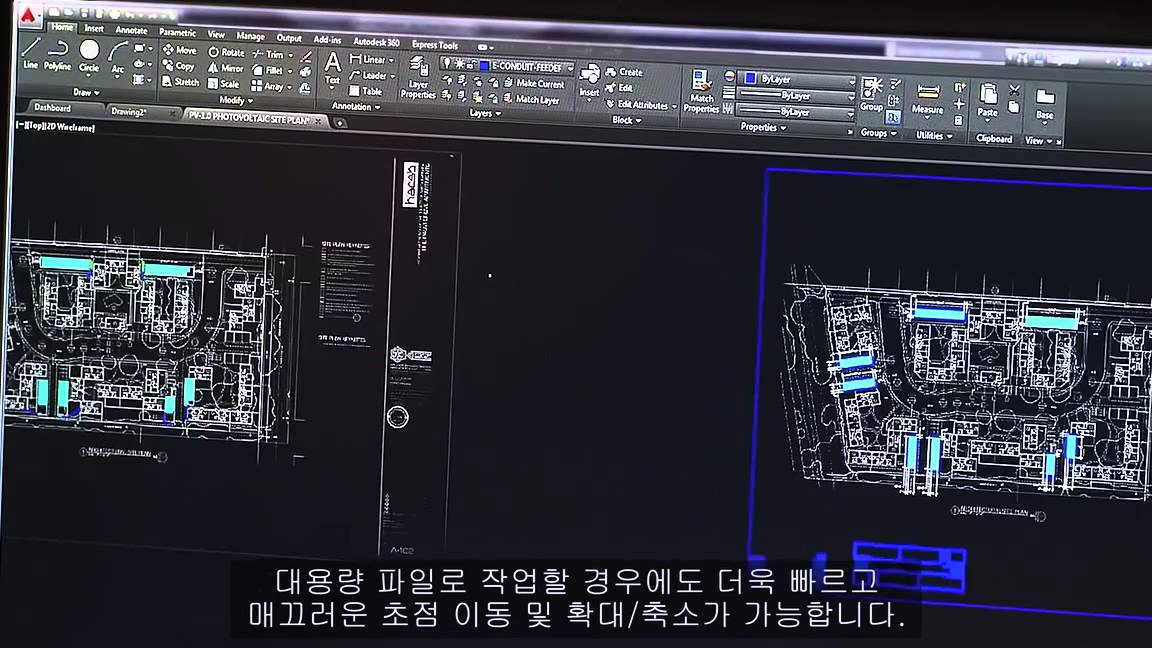Expand the Layers panel
This screenshot has width=1152, height=648.
tap(485, 113)
